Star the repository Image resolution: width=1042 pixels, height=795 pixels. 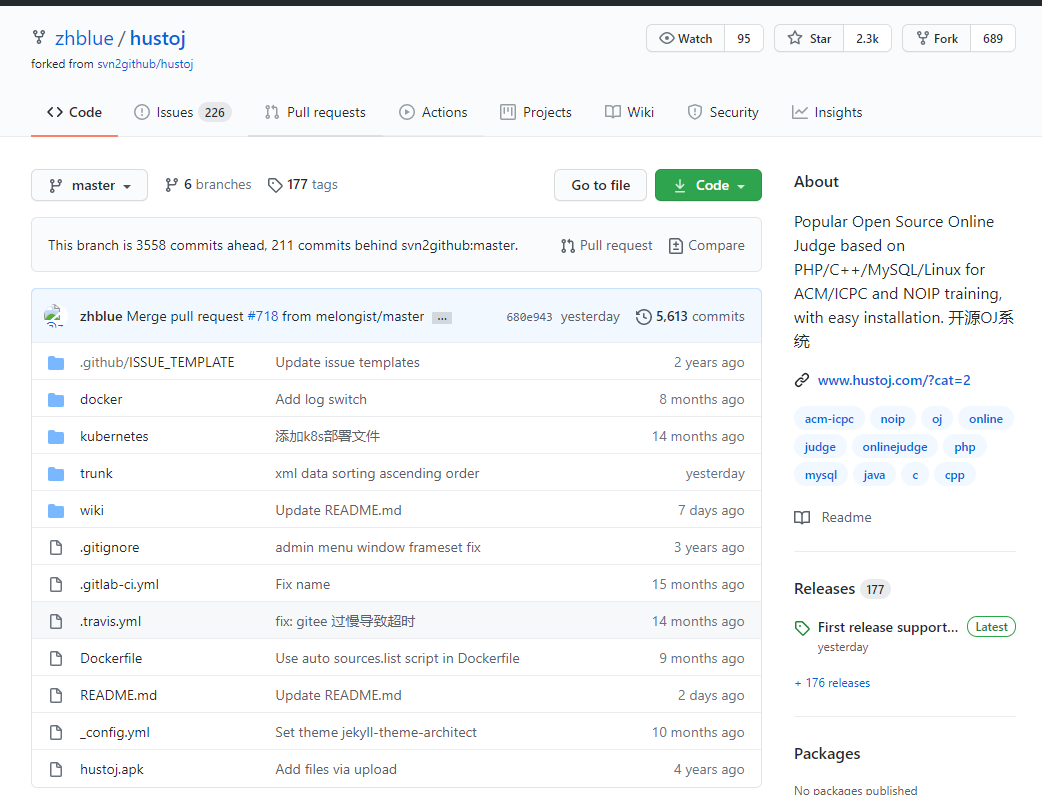tap(809, 39)
